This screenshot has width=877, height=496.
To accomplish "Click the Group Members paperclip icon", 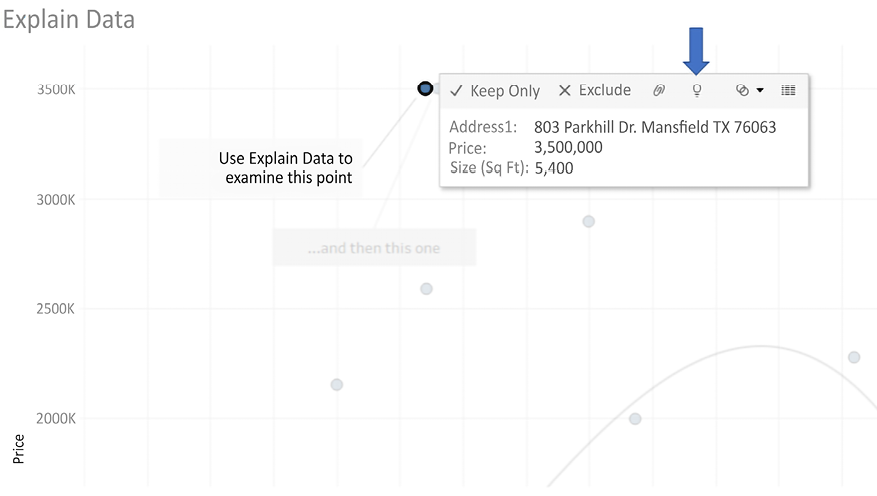I will point(659,90).
